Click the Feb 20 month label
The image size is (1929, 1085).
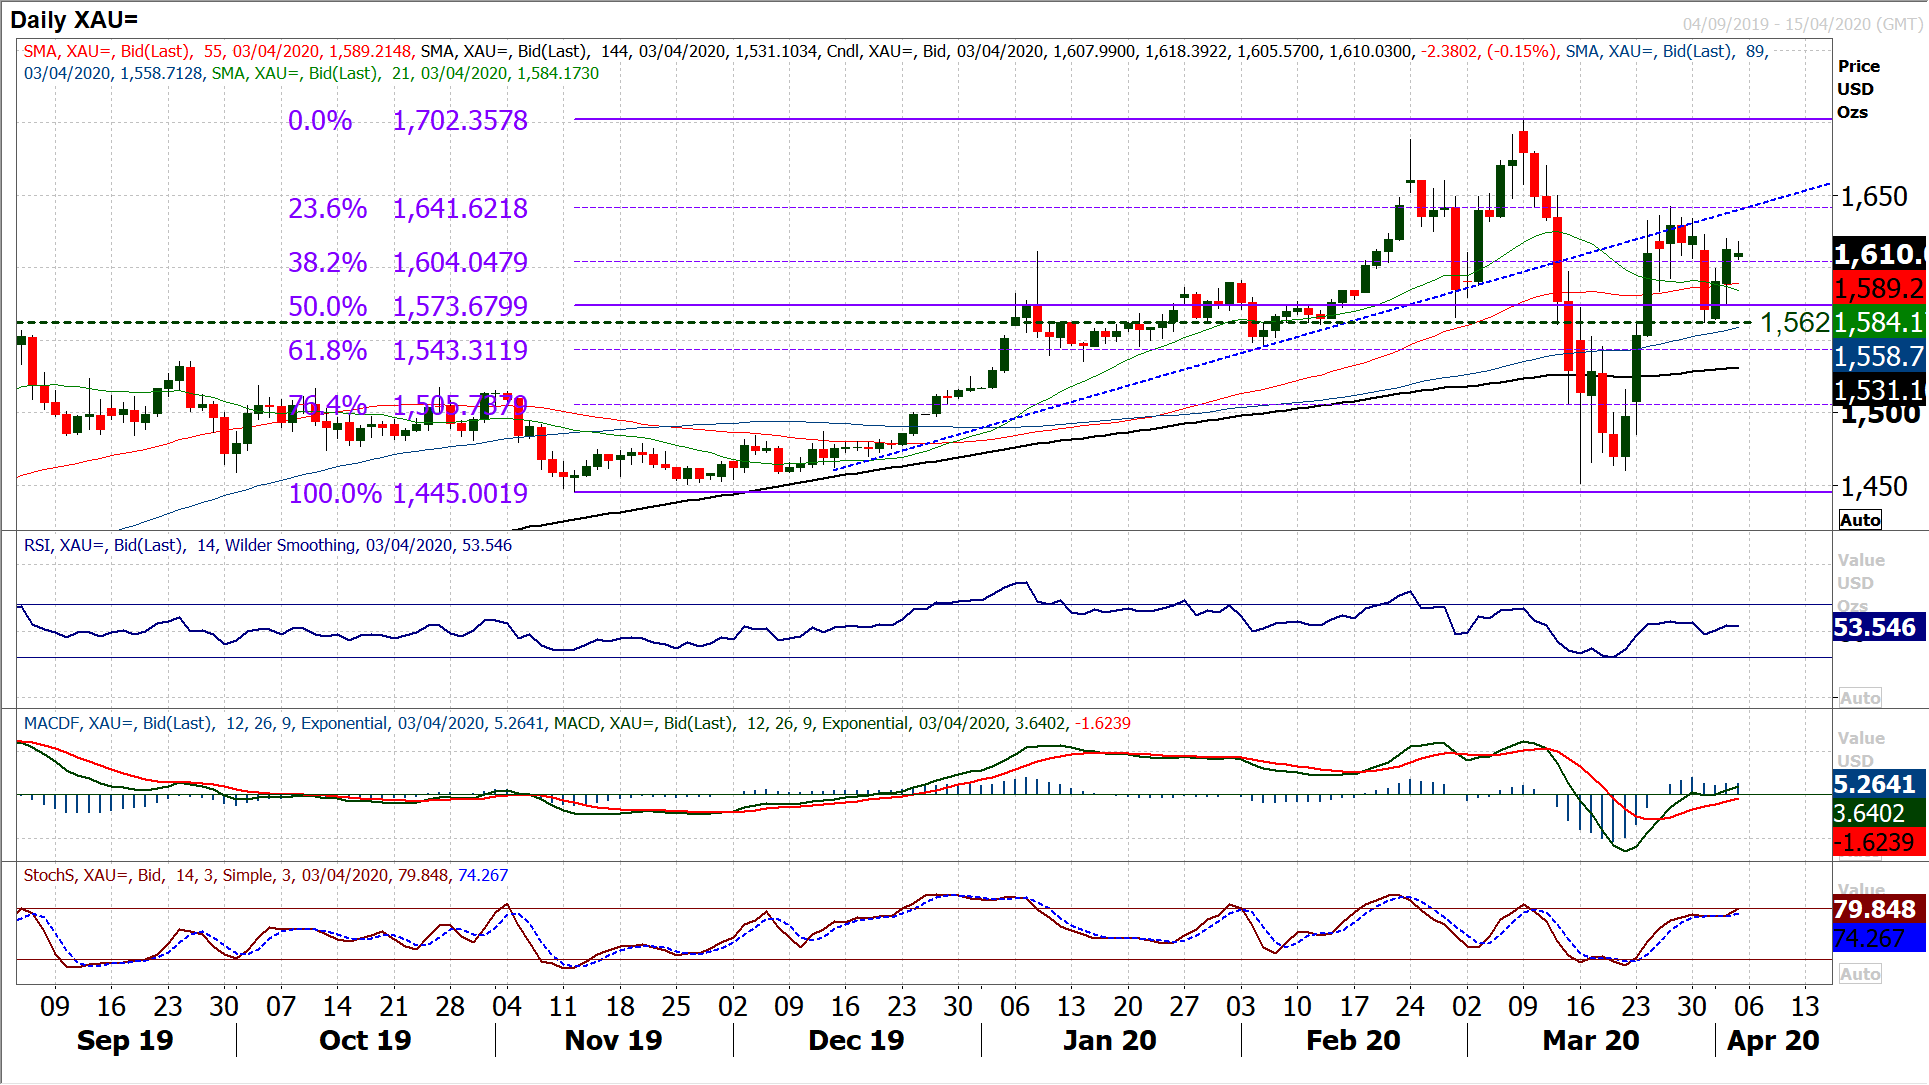[x=1353, y=1041]
